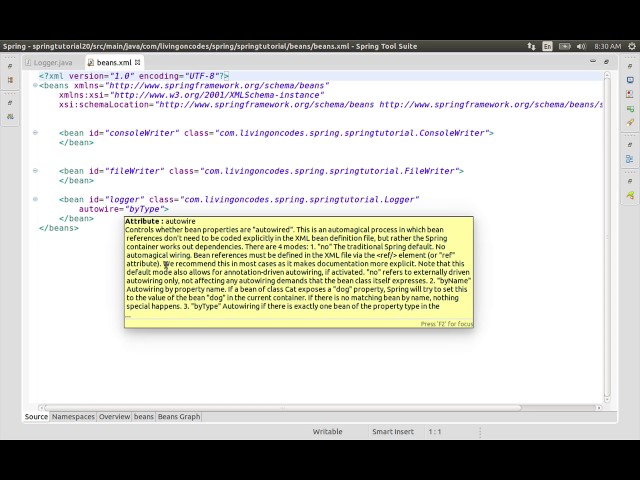Open the yellow pencil view icon in right trim
This screenshot has width=640, height=480.
point(630,122)
